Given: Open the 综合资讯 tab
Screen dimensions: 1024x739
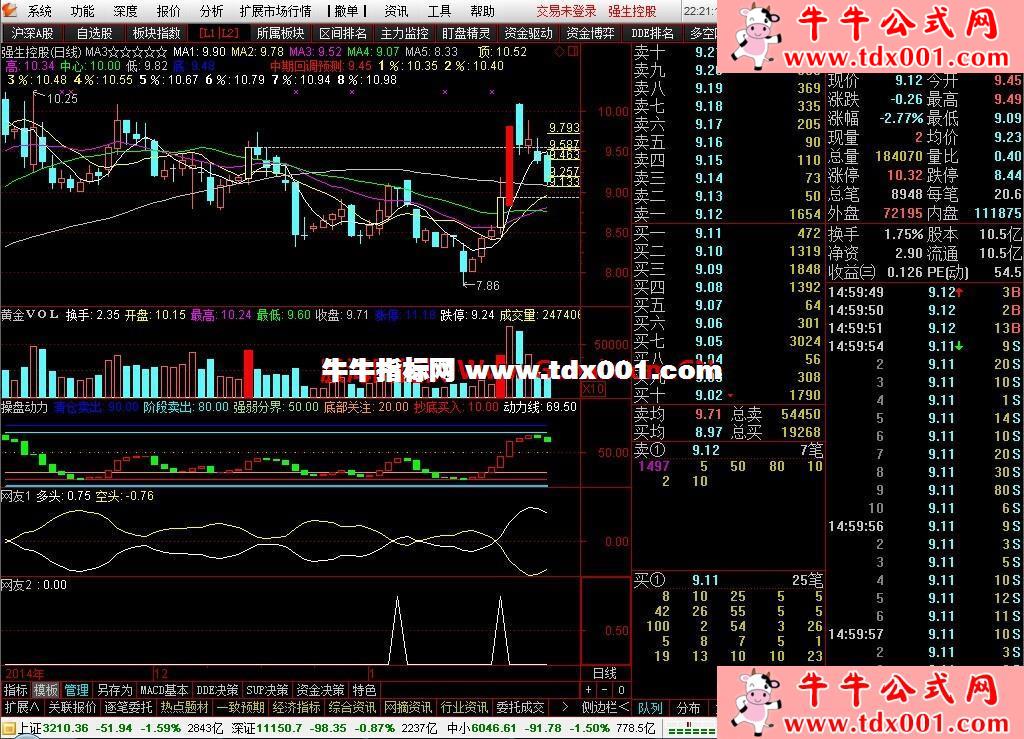Looking at the screenshot, I should pos(353,707).
